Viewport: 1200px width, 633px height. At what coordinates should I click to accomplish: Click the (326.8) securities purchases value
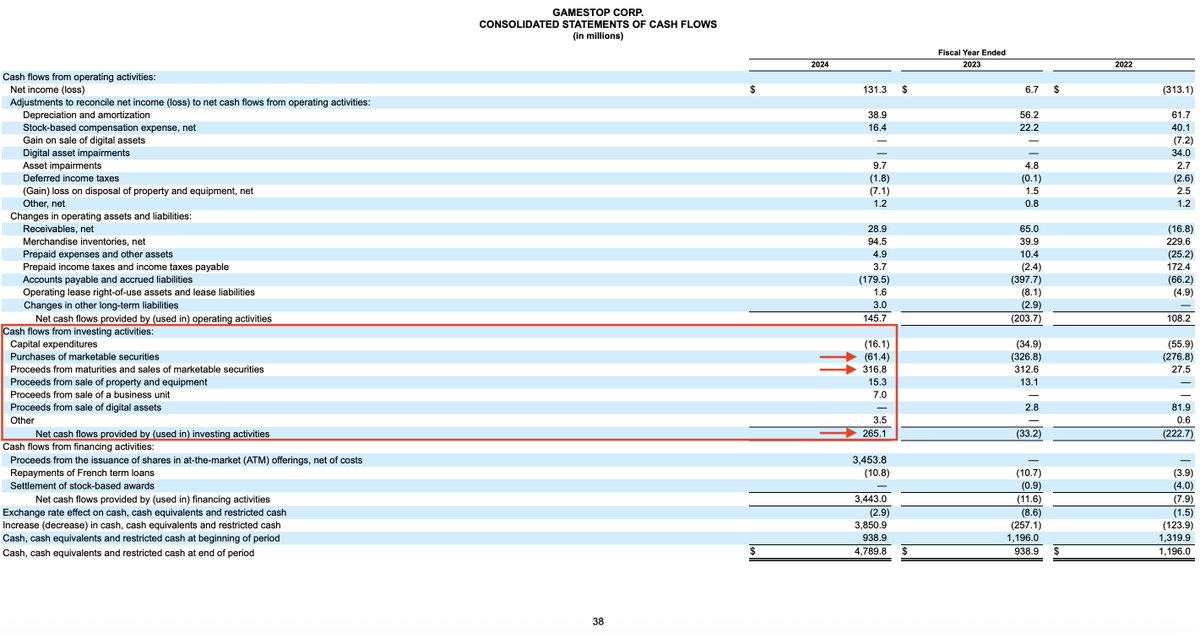[x=1024, y=356]
